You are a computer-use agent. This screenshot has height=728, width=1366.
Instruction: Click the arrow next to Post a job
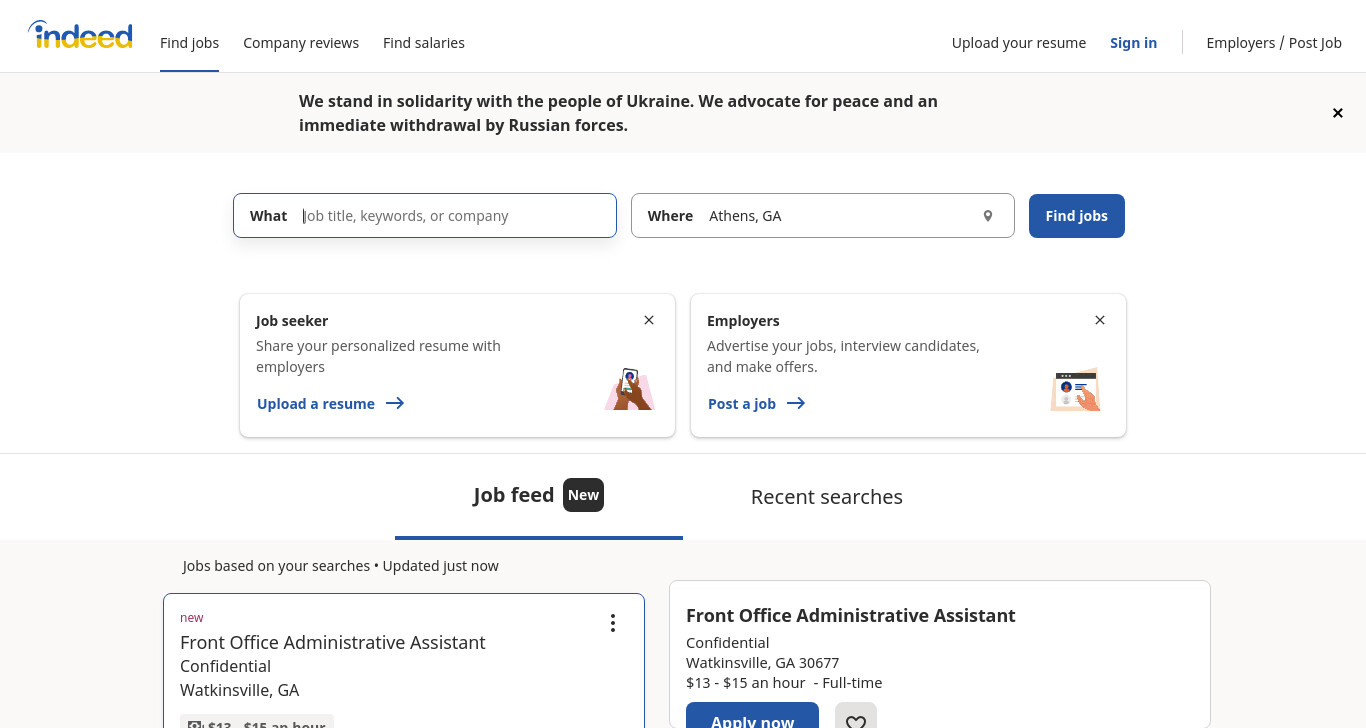[x=796, y=404]
